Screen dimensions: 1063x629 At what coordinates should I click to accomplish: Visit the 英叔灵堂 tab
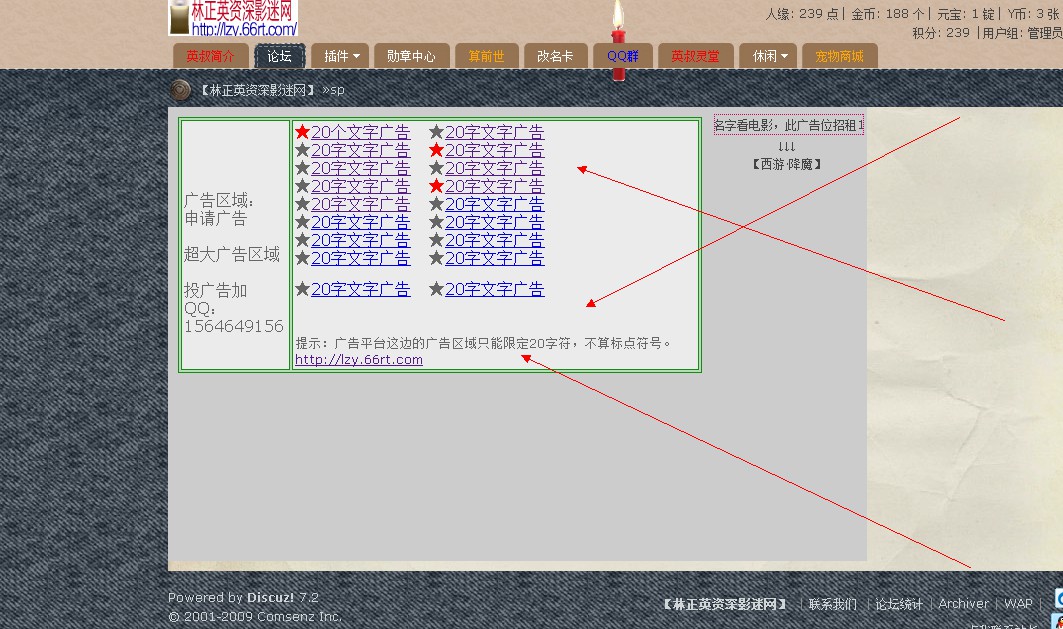click(696, 56)
